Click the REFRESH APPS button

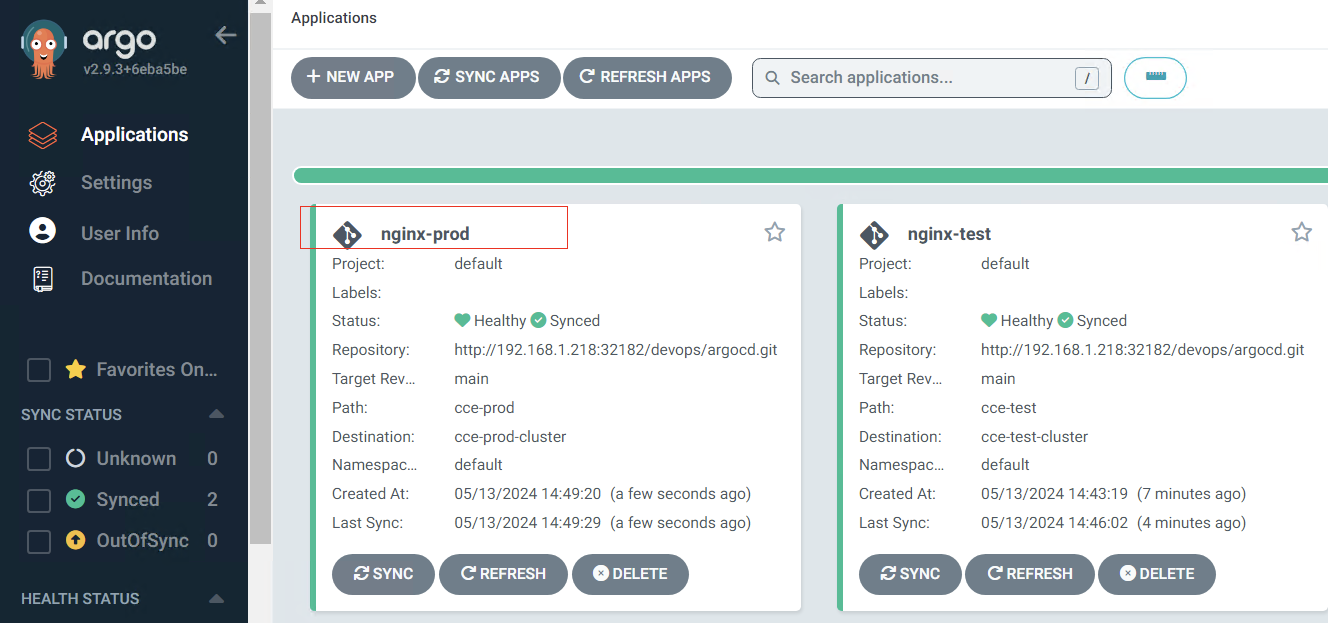tap(647, 77)
